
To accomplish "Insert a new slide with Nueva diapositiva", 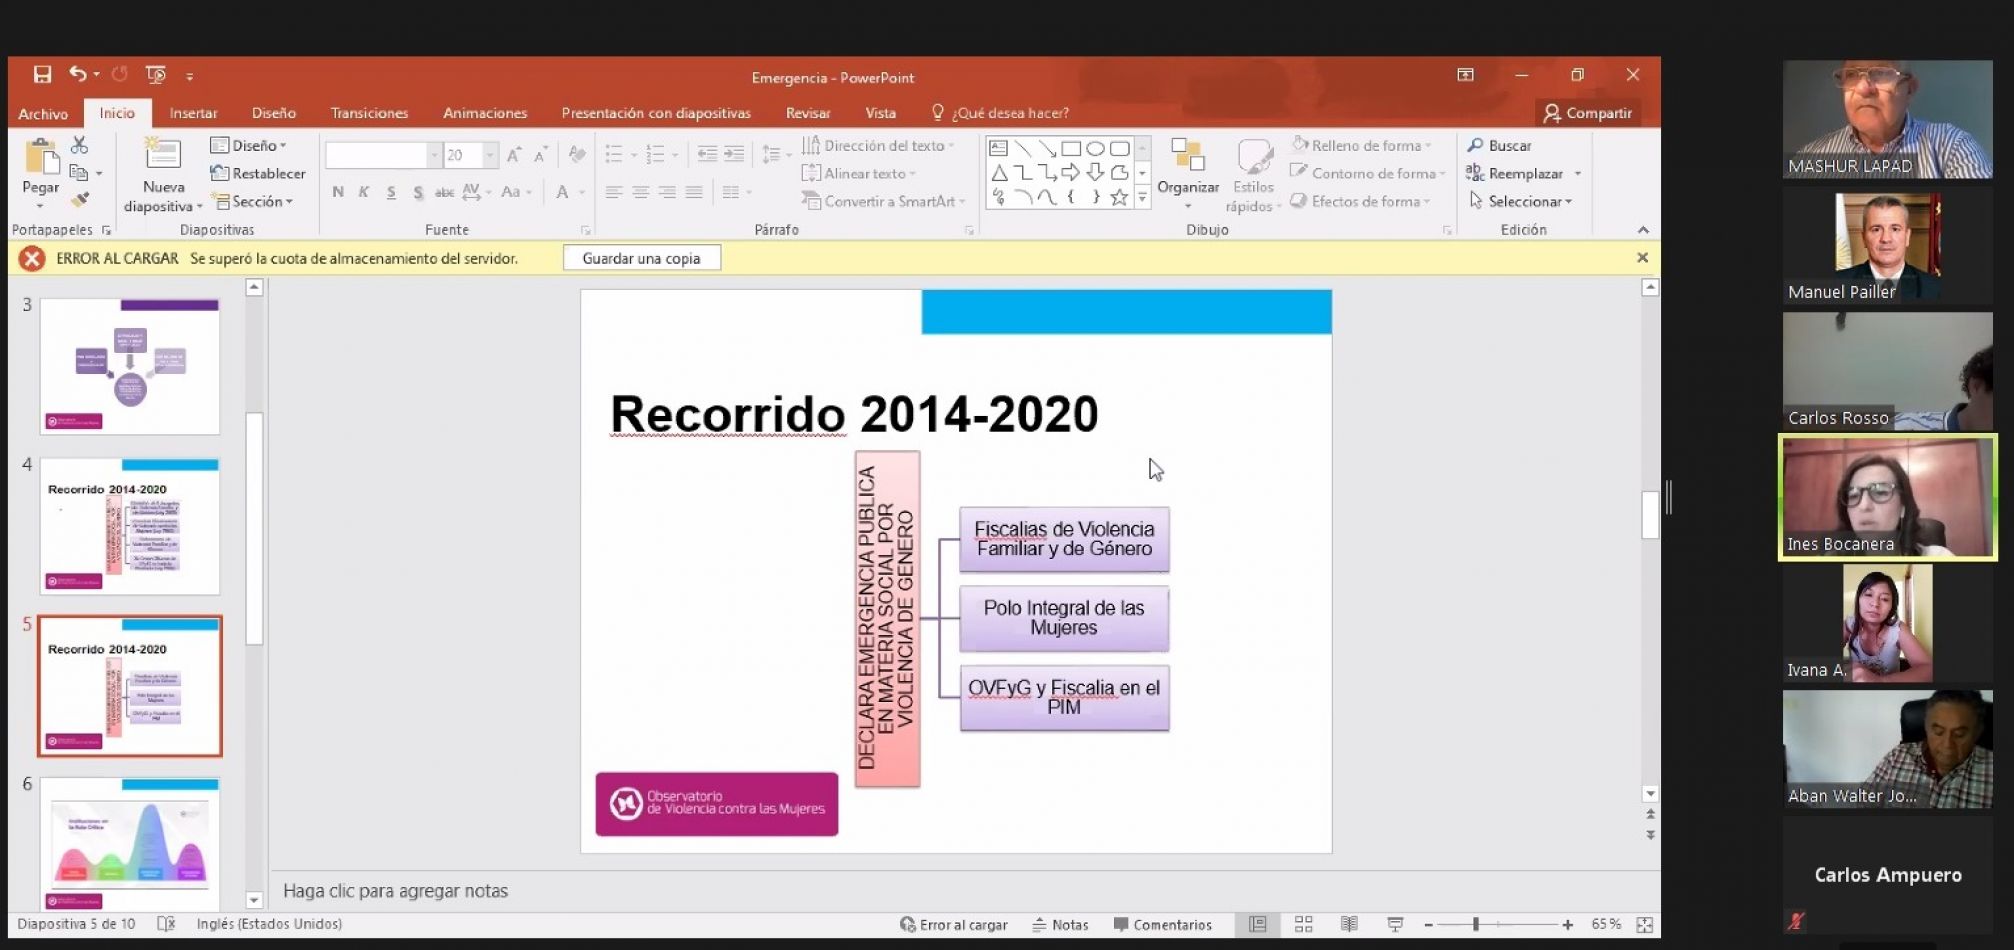I will [x=162, y=155].
